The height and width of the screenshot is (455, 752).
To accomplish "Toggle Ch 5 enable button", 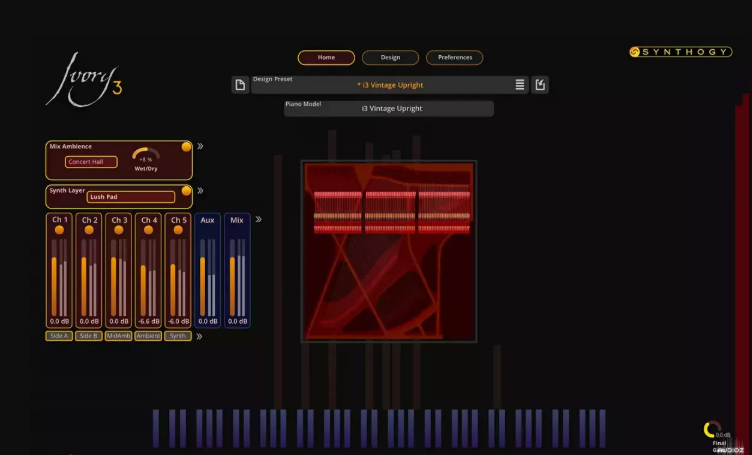I will point(178,230).
